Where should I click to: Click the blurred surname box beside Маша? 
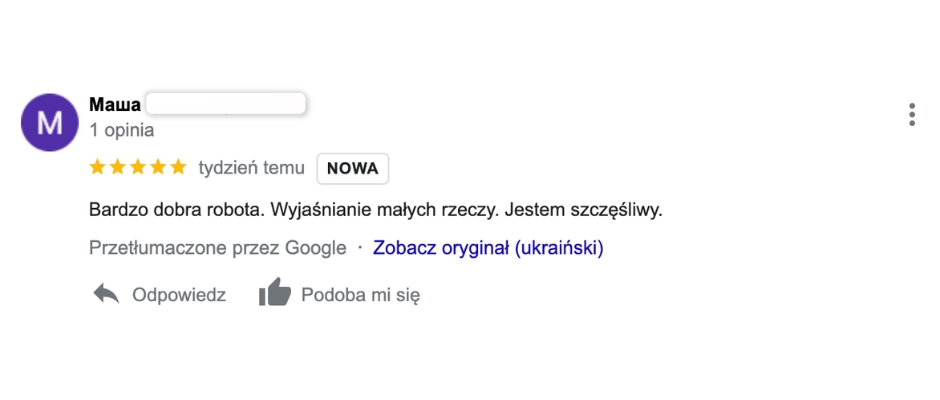[x=226, y=103]
